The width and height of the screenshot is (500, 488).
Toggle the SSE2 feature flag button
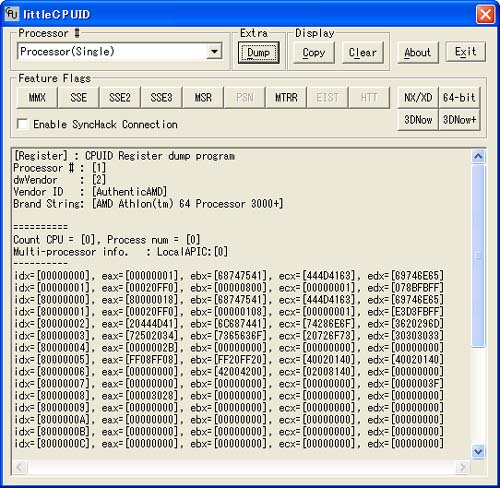tap(120, 98)
